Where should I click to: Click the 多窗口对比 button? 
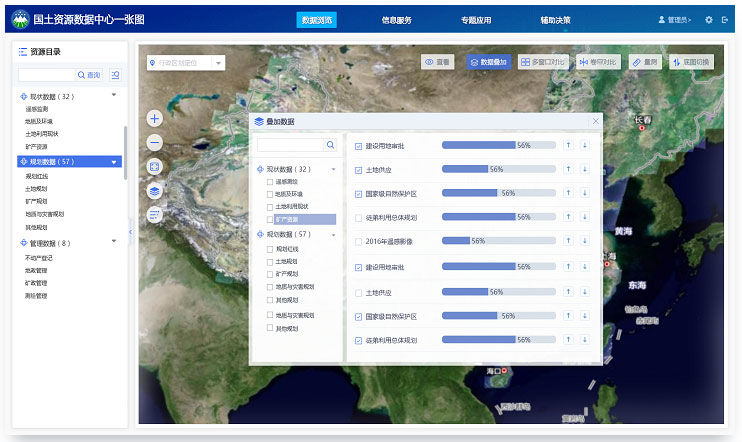tap(542, 62)
